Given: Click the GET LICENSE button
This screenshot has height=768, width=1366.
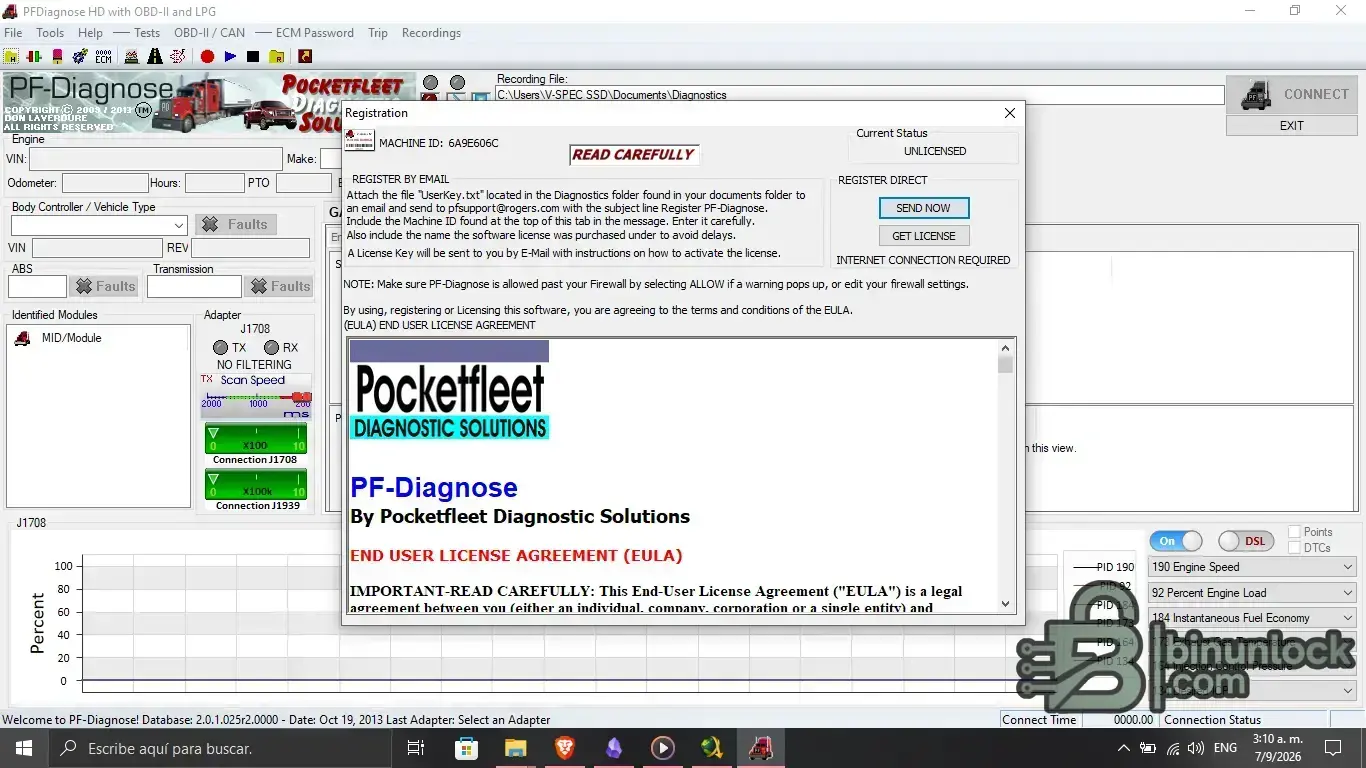Looking at the screenshot, I should tap(924, 236).
